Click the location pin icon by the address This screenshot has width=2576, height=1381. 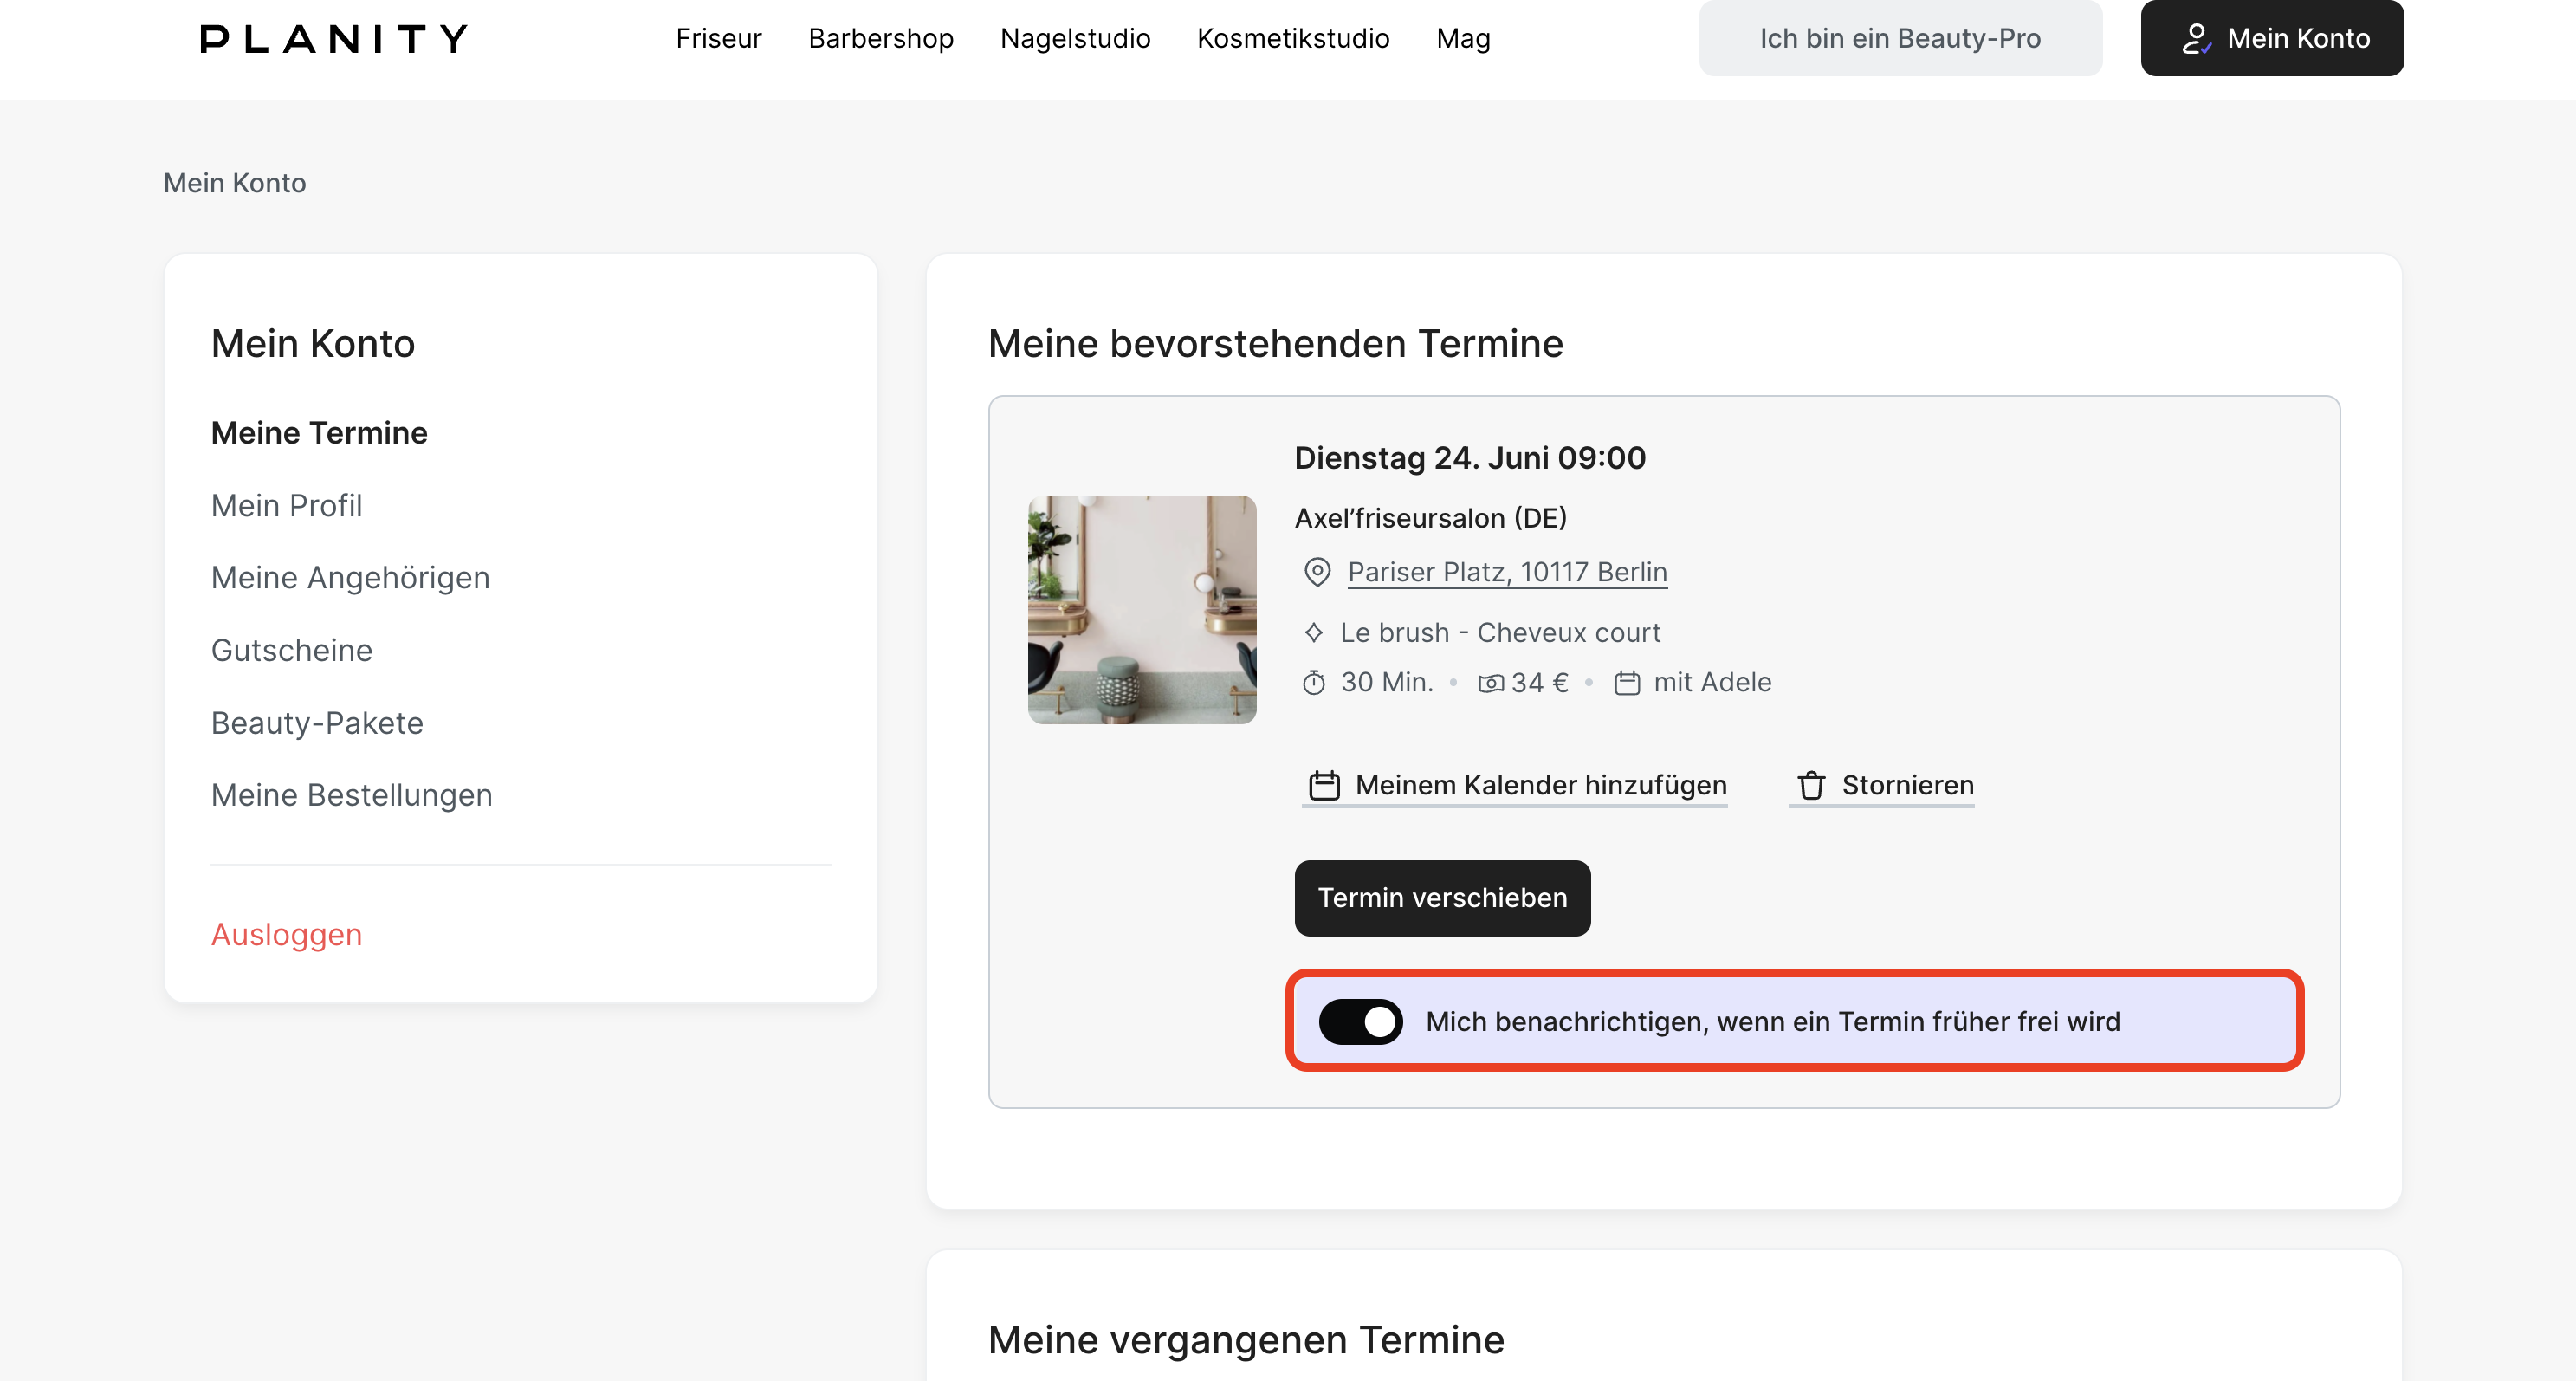click(x=1317, y=572)
